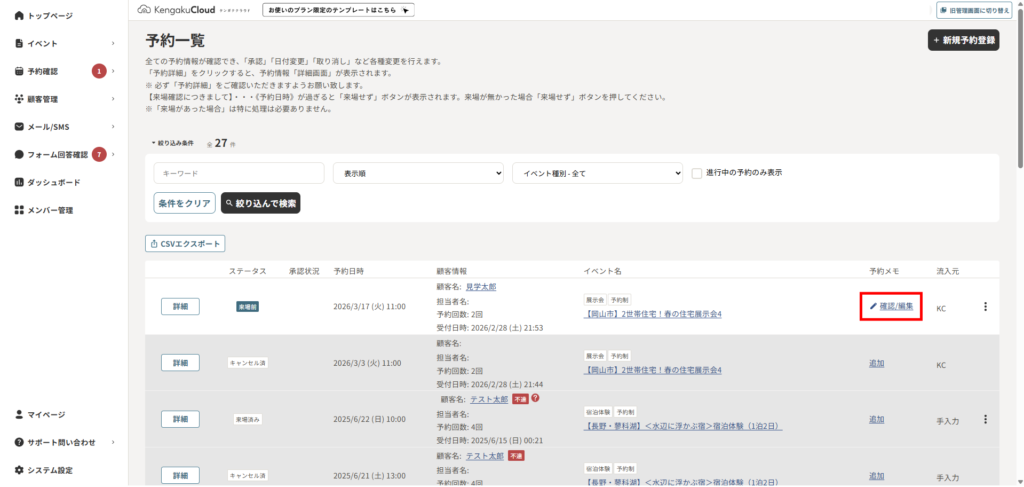Open フォーム回答確認 in the sidebar
The image size is (1024, 487).
(x=56, y=155)
